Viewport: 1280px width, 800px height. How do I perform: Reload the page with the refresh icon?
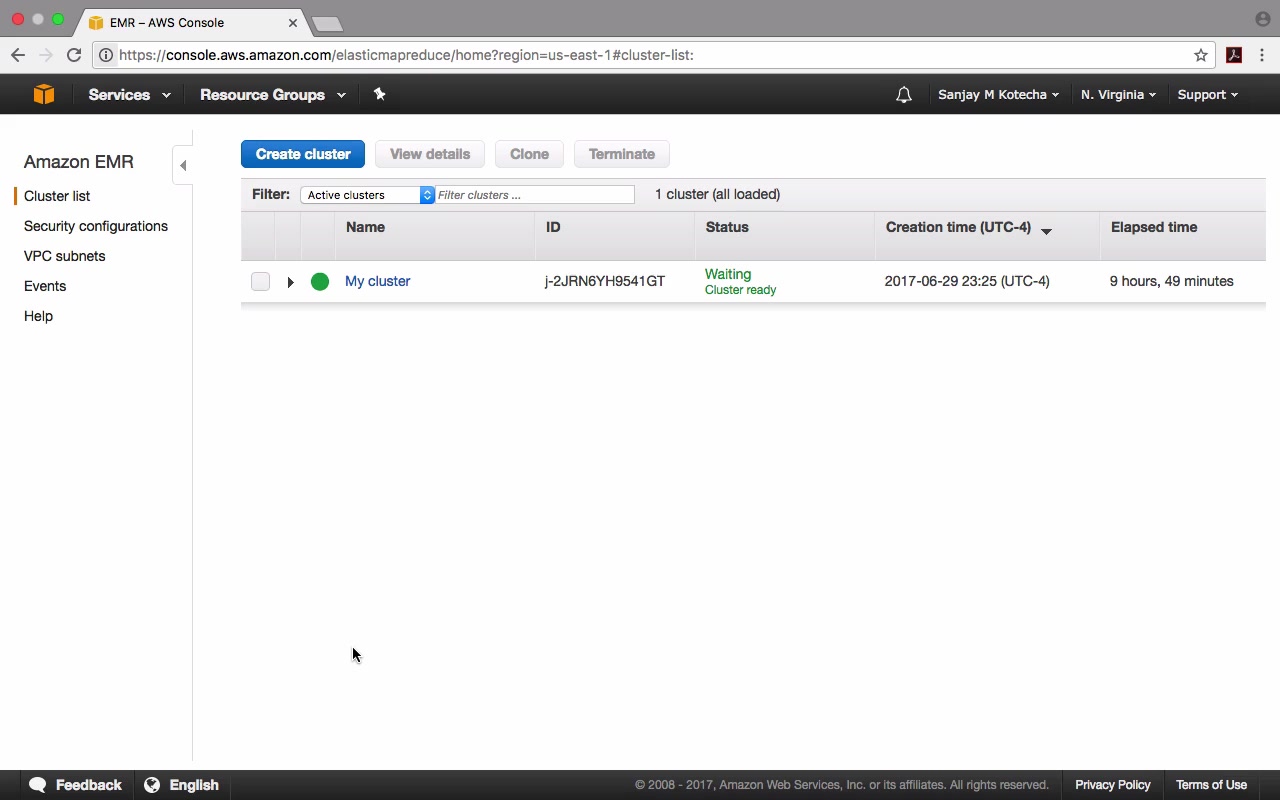[x=74, y=55]
